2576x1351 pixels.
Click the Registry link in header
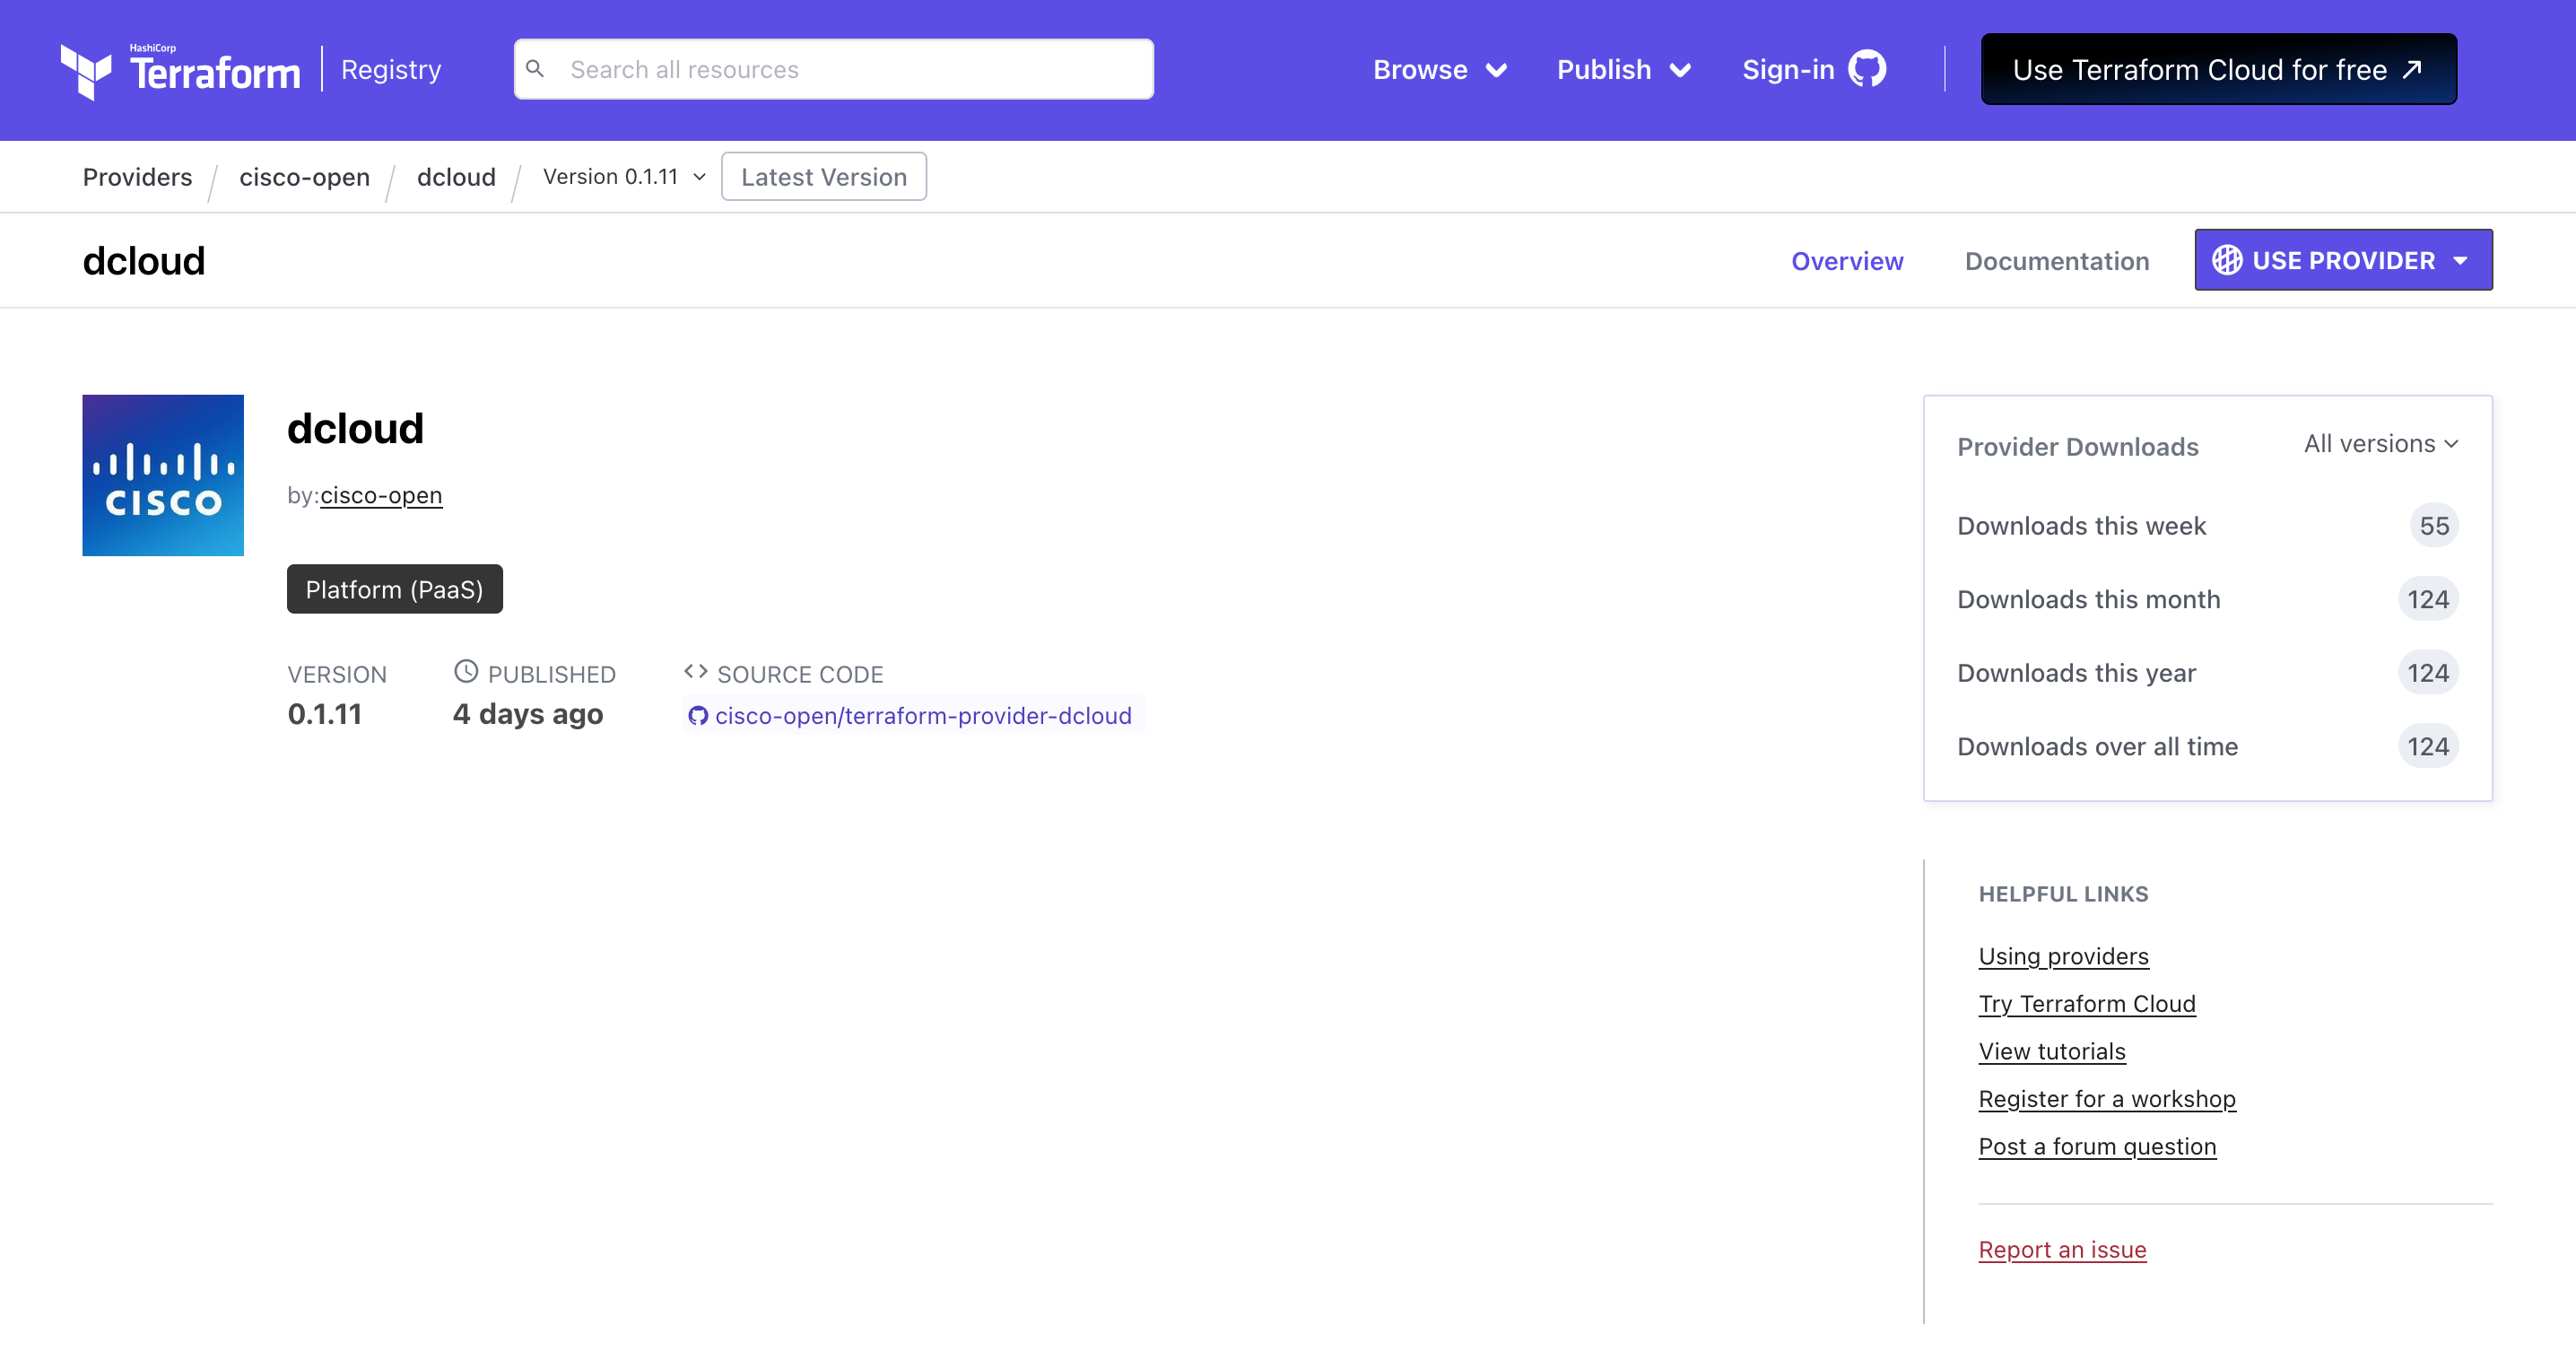point(391,69)
